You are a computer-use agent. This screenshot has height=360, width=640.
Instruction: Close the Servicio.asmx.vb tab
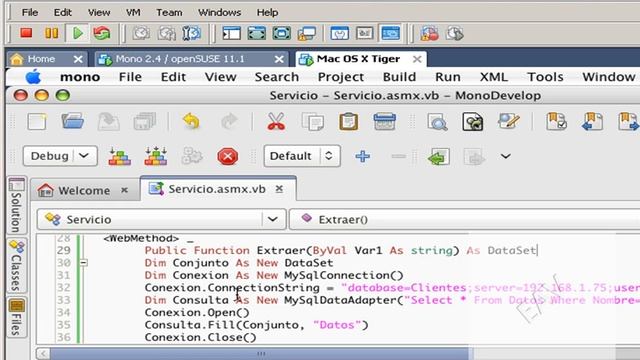tap(279, 189)
